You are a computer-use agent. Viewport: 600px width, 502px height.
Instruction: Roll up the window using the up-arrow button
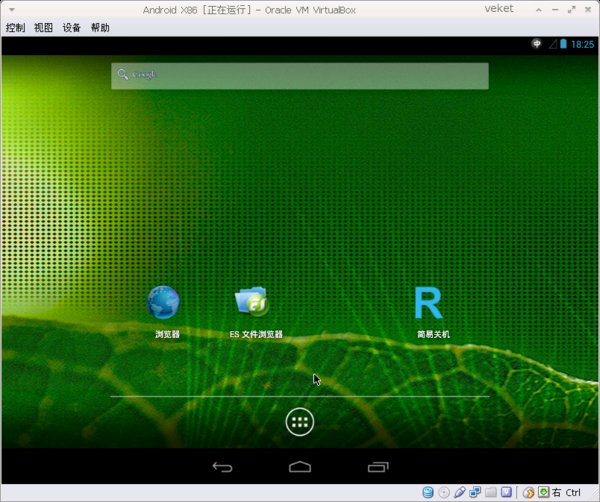coord(539,10)
